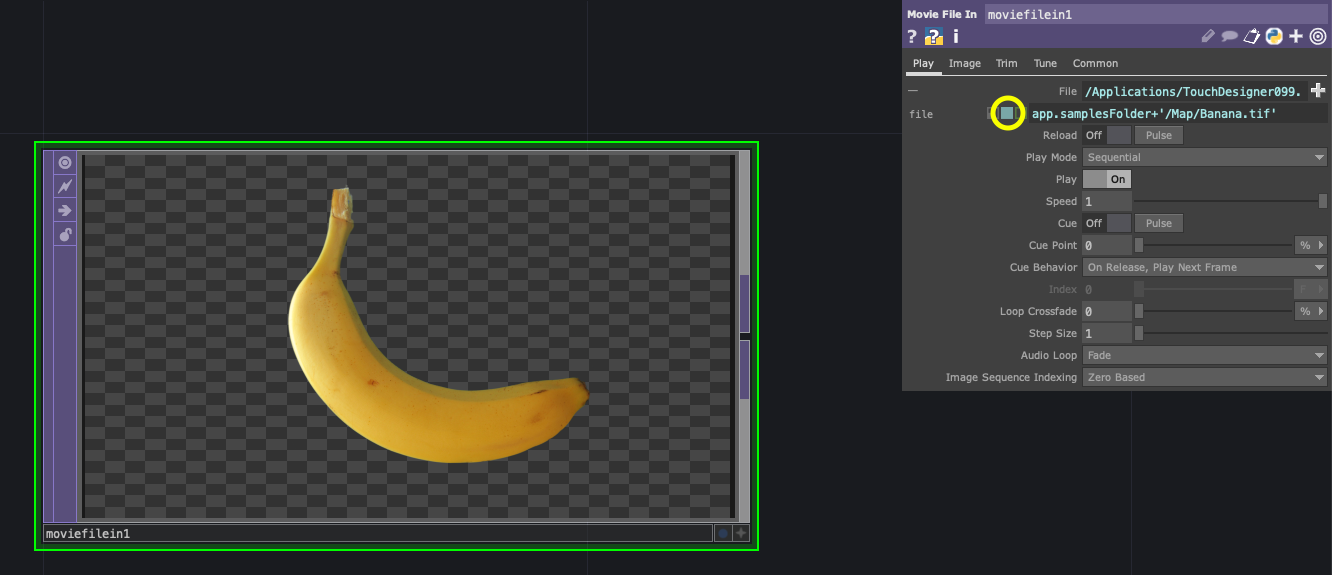Open the Loop Crossfade percent unit menu
1332x575 pixels.
coord(1310,311)
